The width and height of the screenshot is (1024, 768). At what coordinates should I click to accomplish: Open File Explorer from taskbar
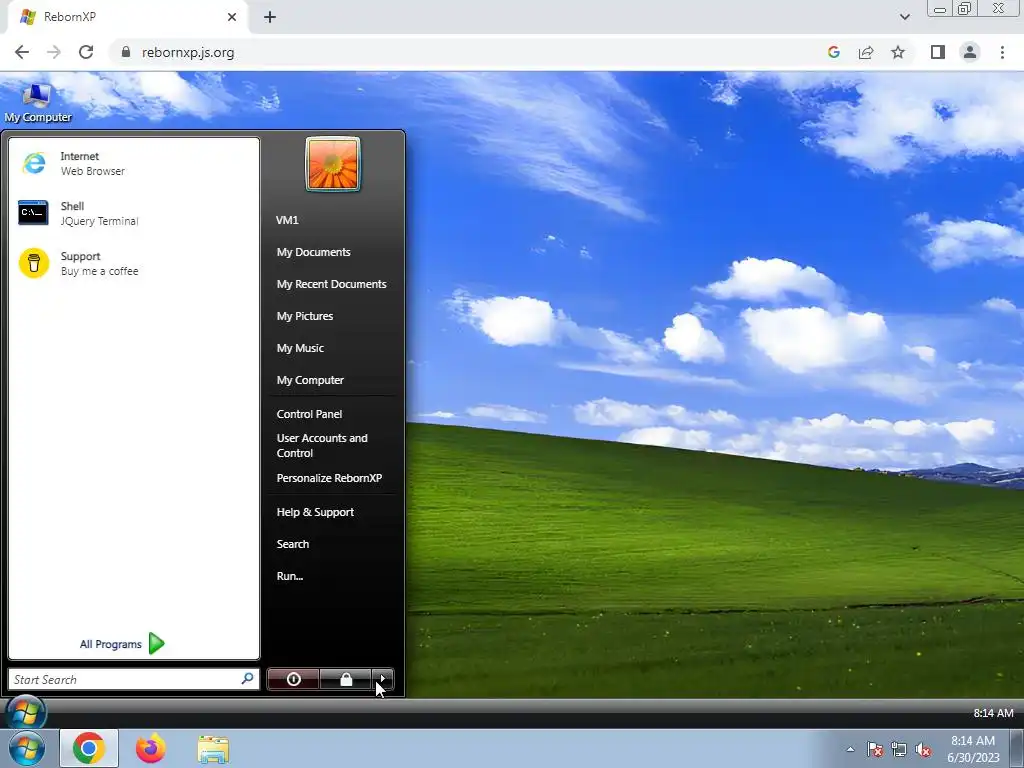point(214,749)
